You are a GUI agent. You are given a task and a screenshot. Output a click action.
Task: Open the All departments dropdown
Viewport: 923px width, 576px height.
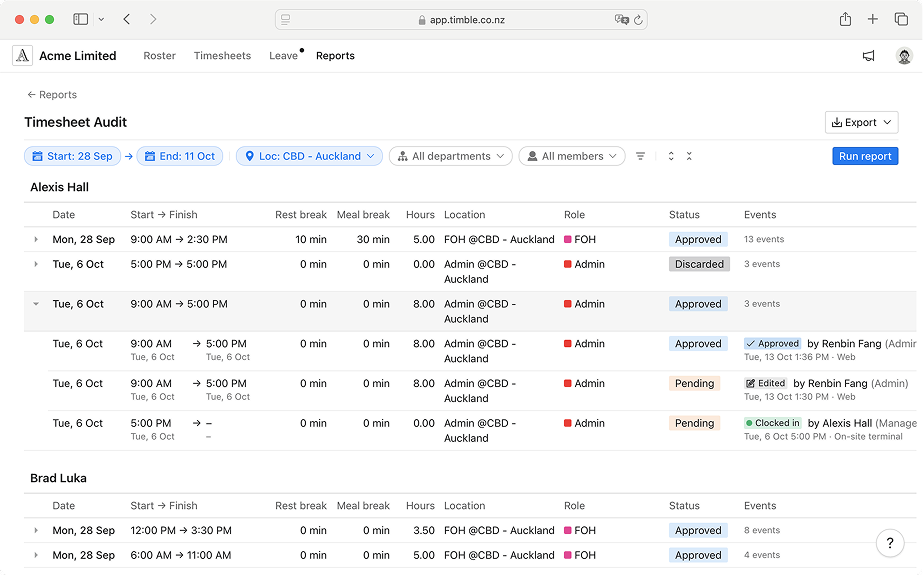pos(450,156)
